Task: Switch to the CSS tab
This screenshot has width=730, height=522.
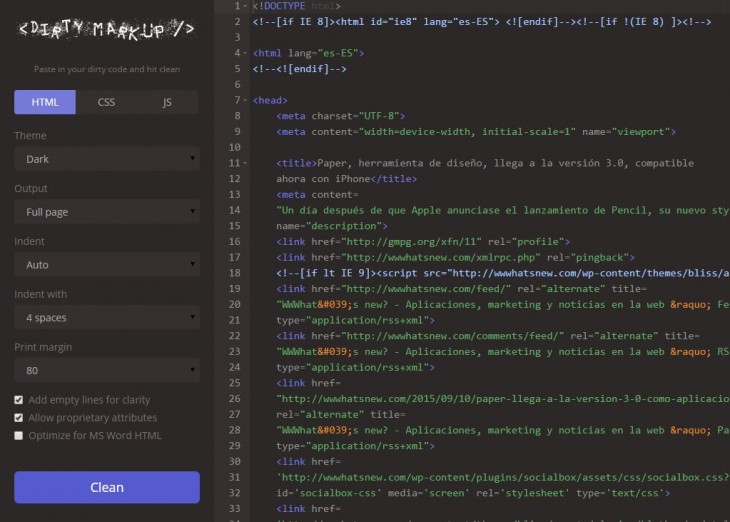Action: 106,102
